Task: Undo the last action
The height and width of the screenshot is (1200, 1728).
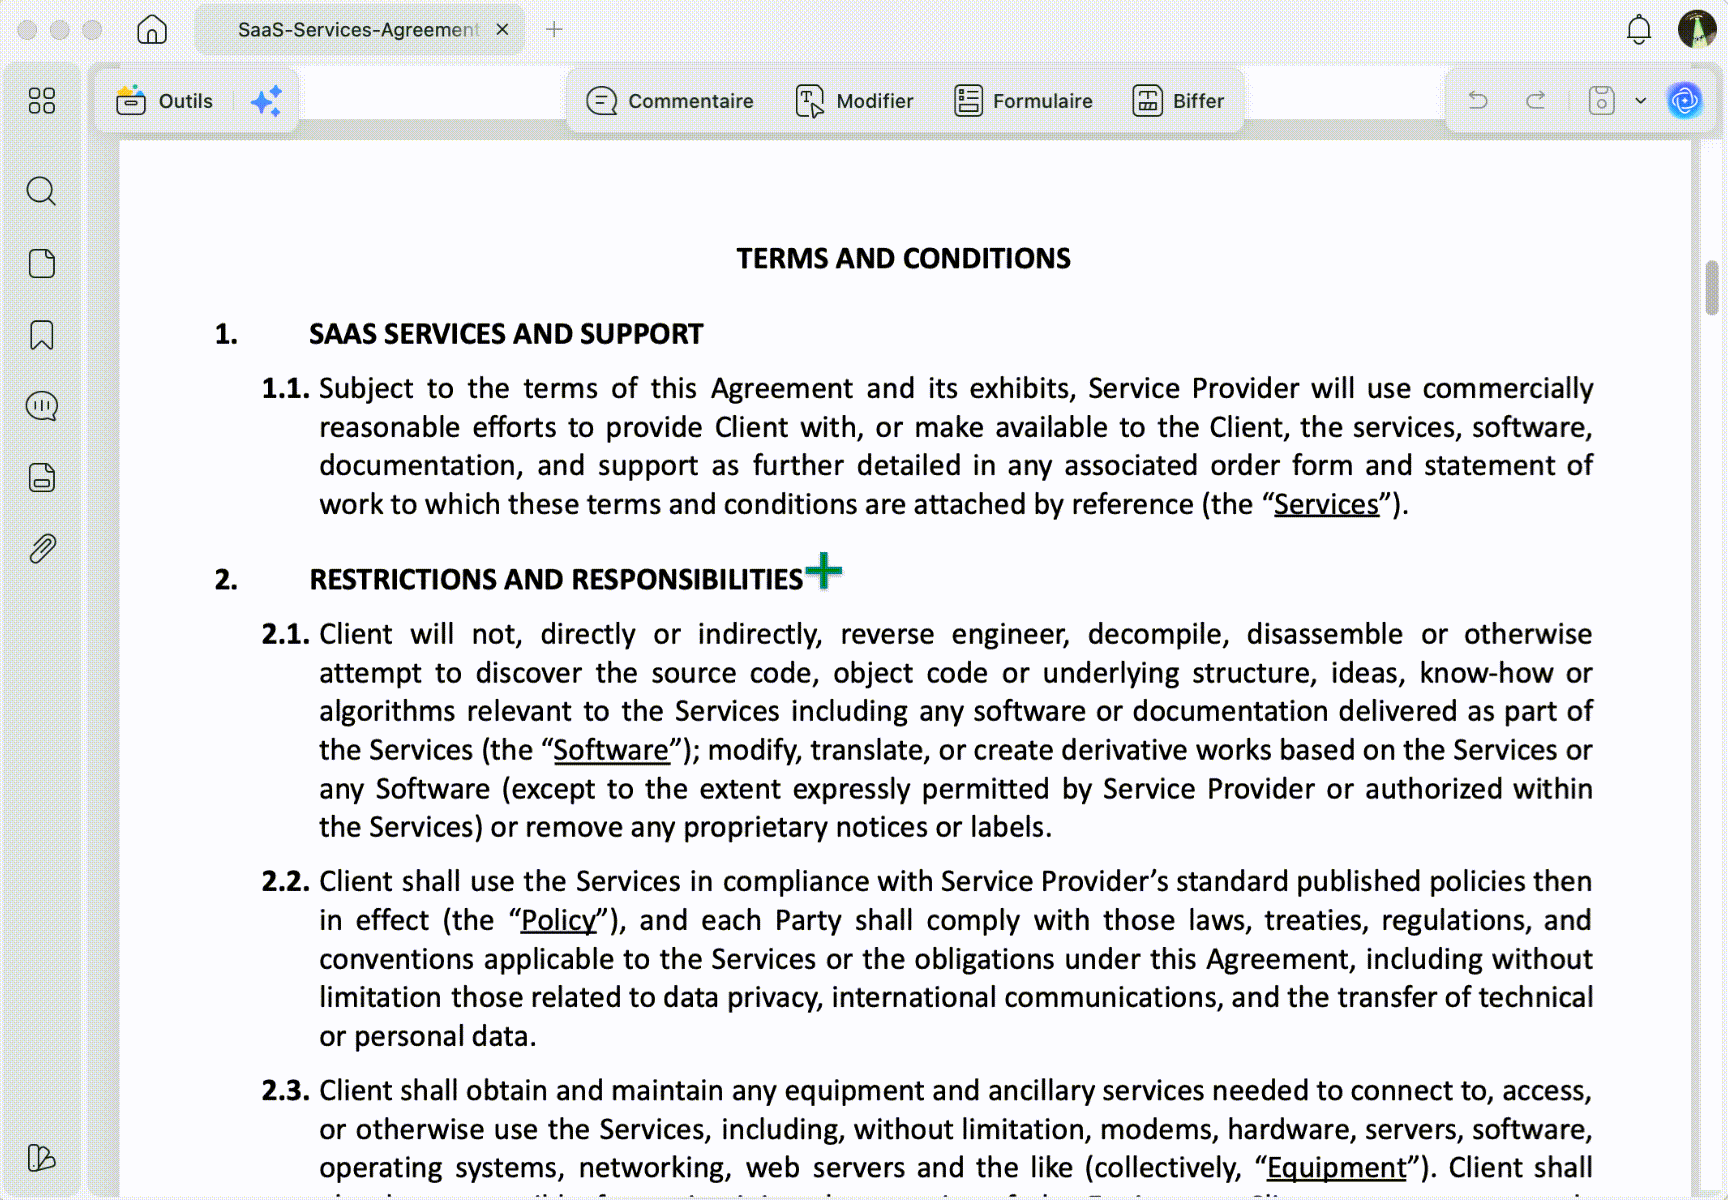Action: pyautogui.click(x=1478, y=100)
